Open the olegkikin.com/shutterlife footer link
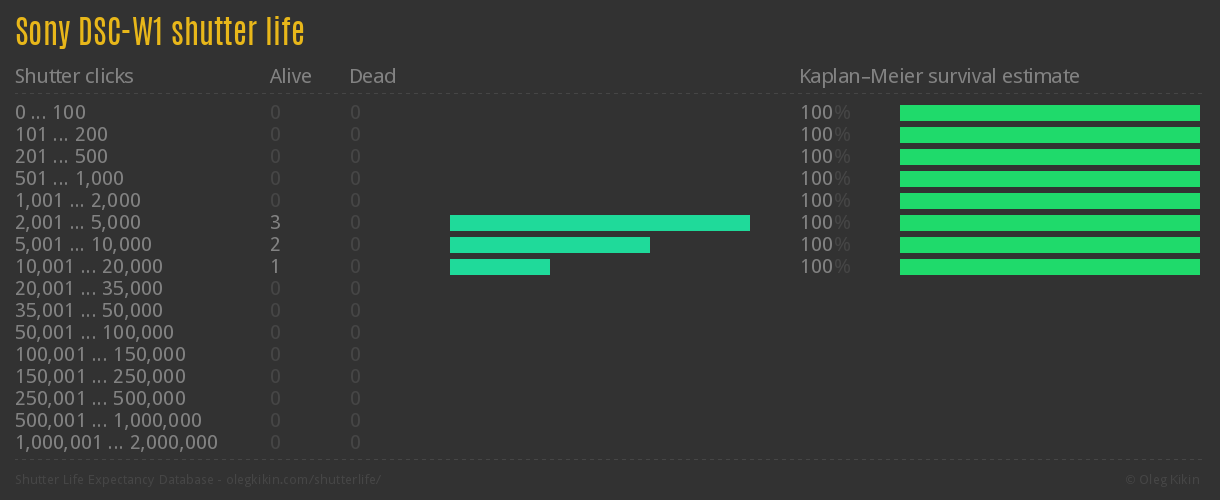 (305, 480)
